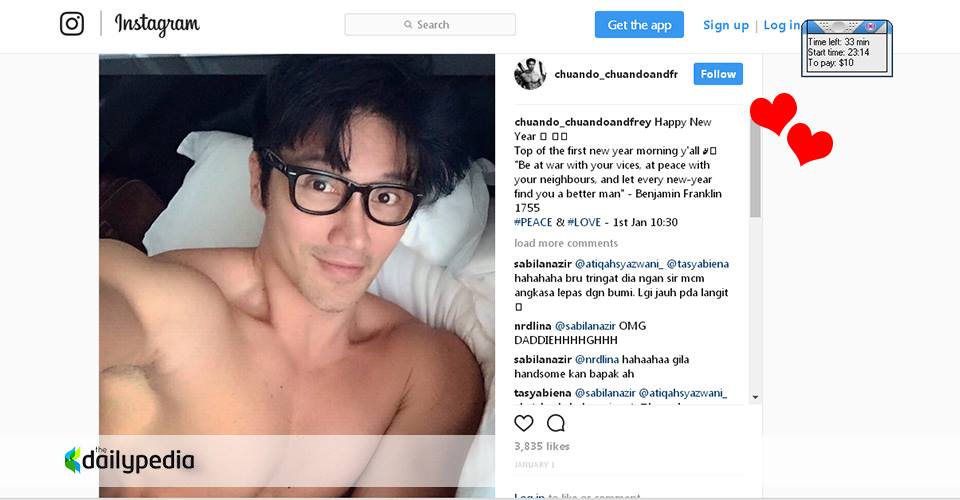Click the Get the app button
Viewport: 960px width, 500px height.
[639, 24]
